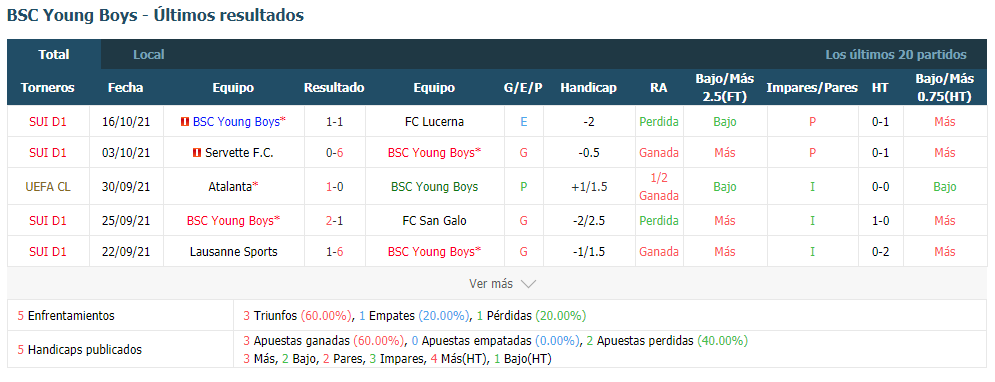The width and height of the screenshot is (995, 382).
Task: Click red card icon beside BSC Young Boys
Action: click(185, 122)
